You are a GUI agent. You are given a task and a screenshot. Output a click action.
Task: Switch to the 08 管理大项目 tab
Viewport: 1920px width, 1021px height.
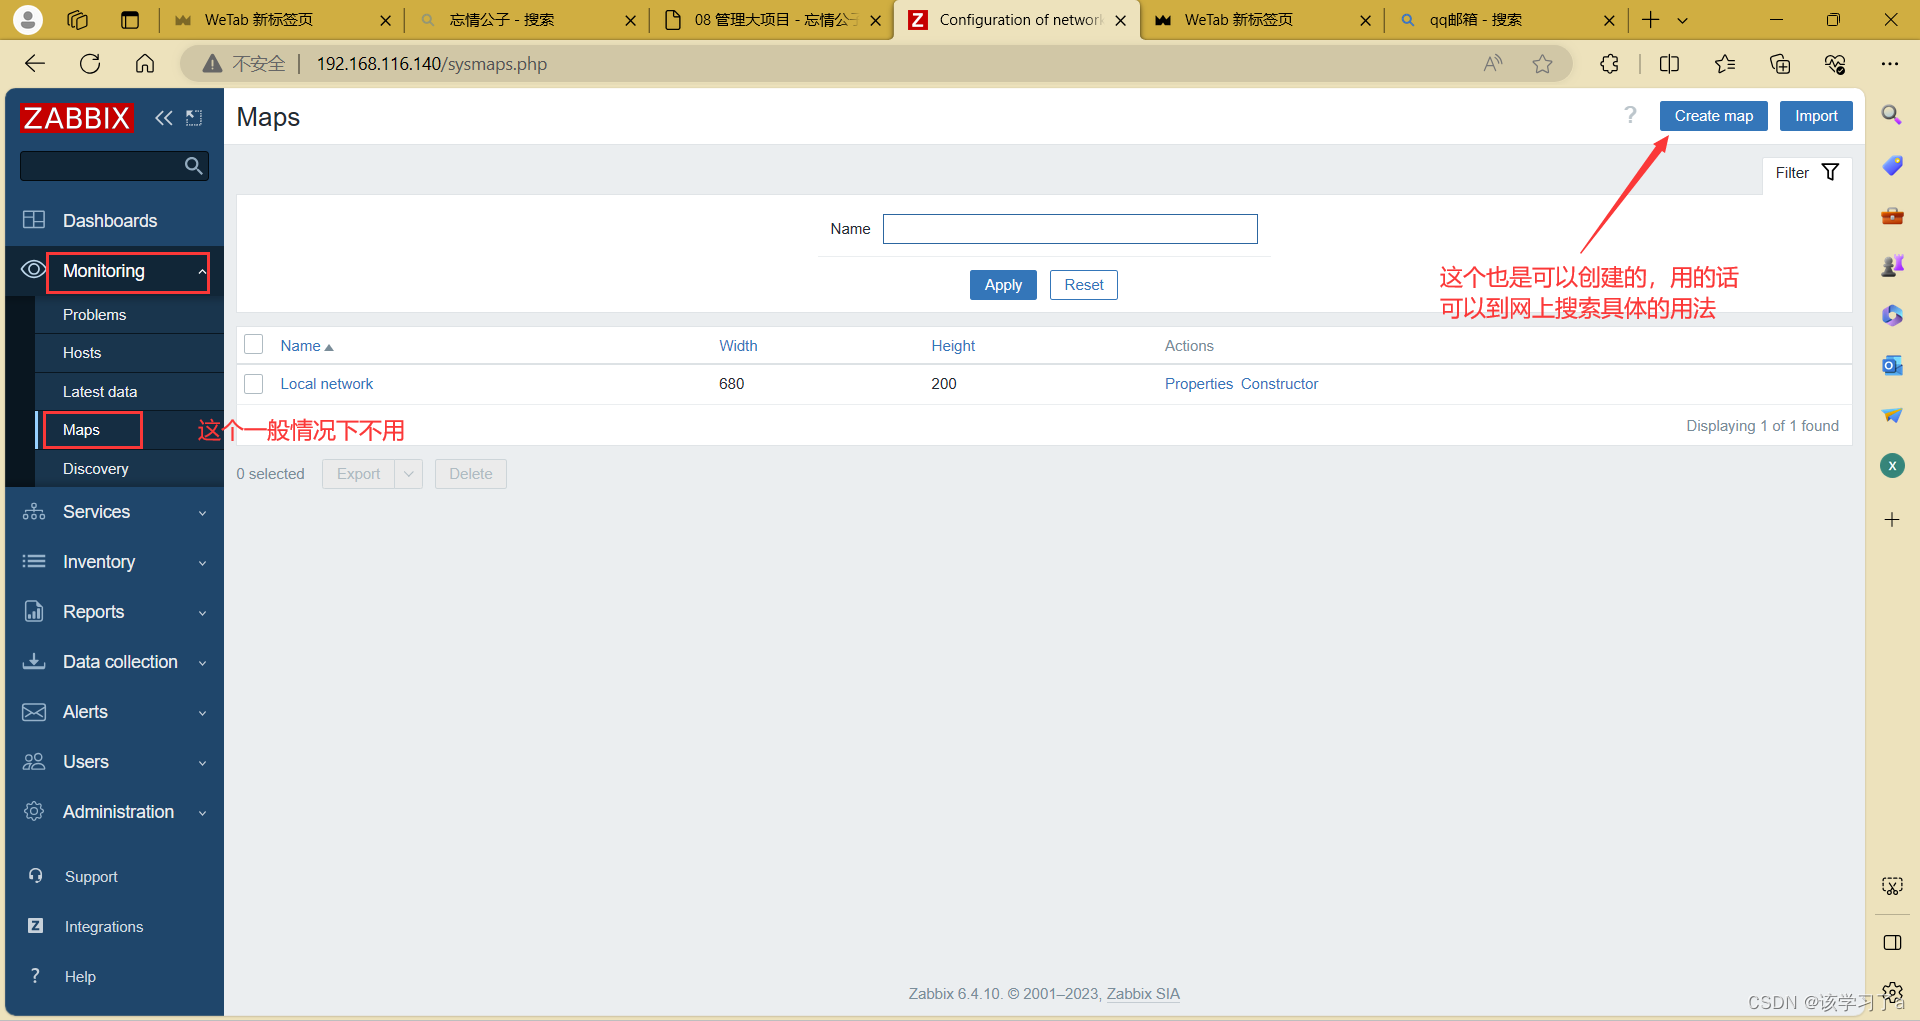772,20
